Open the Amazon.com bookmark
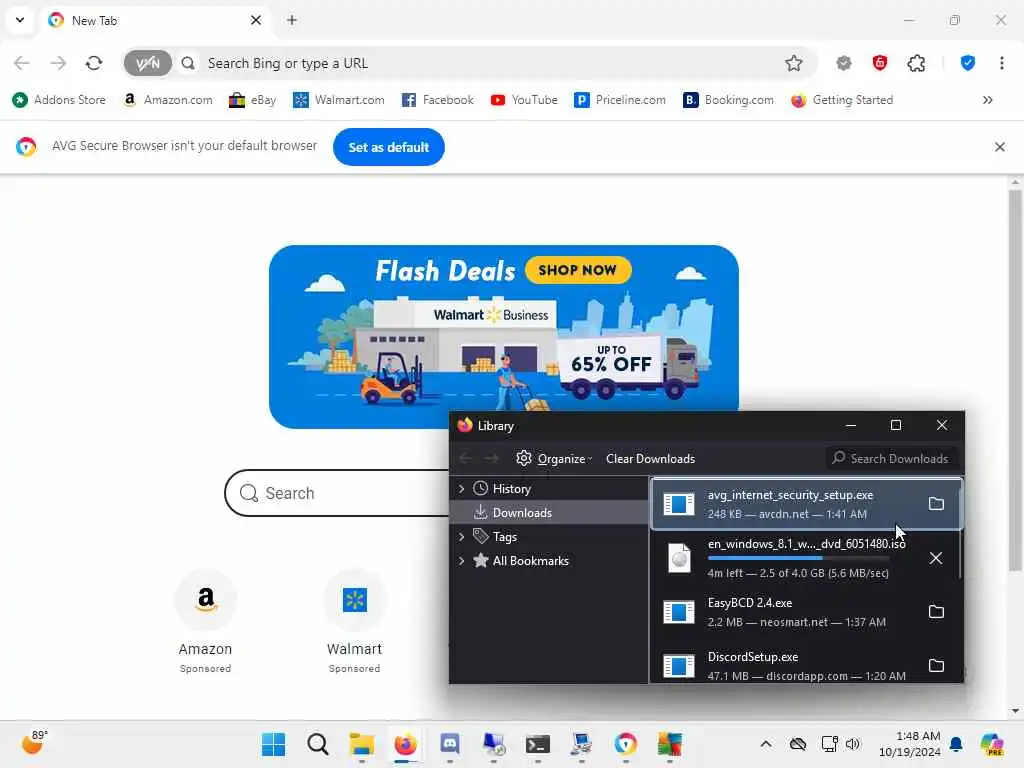Screen dimensions: 1024x768 (x=168, y=100)
